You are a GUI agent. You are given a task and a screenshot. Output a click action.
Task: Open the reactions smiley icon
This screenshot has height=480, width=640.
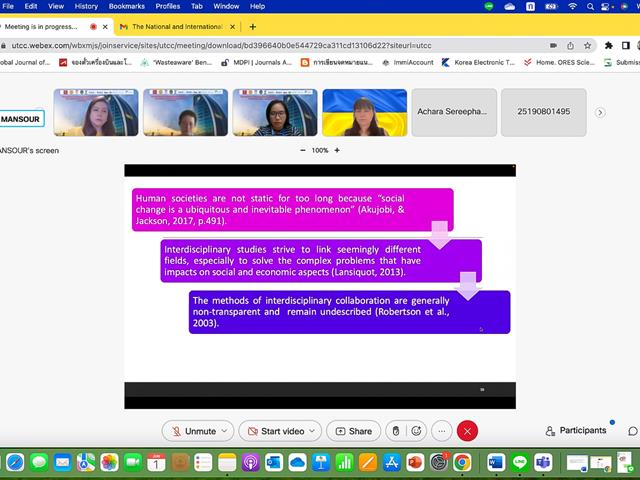pos(416,431)
